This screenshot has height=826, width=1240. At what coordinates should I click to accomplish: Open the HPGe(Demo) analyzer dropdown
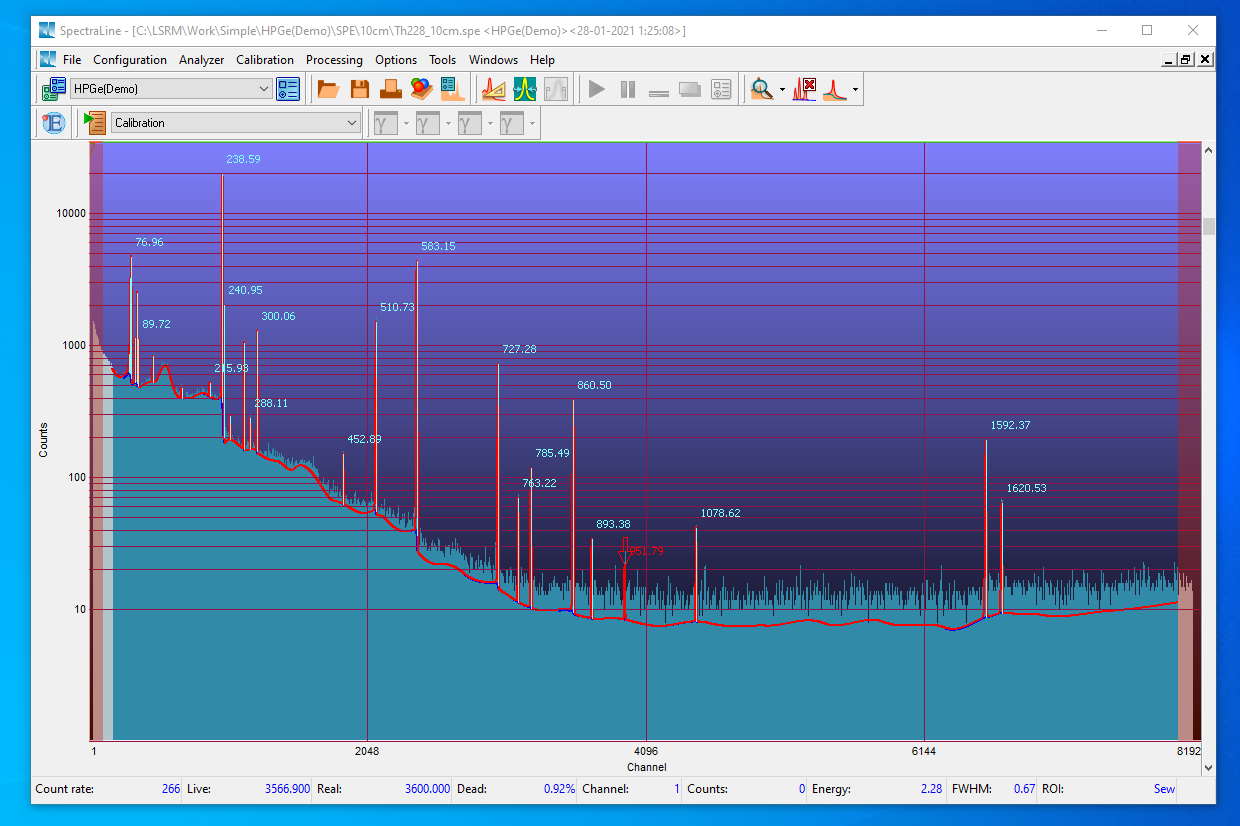click(264, 89)
